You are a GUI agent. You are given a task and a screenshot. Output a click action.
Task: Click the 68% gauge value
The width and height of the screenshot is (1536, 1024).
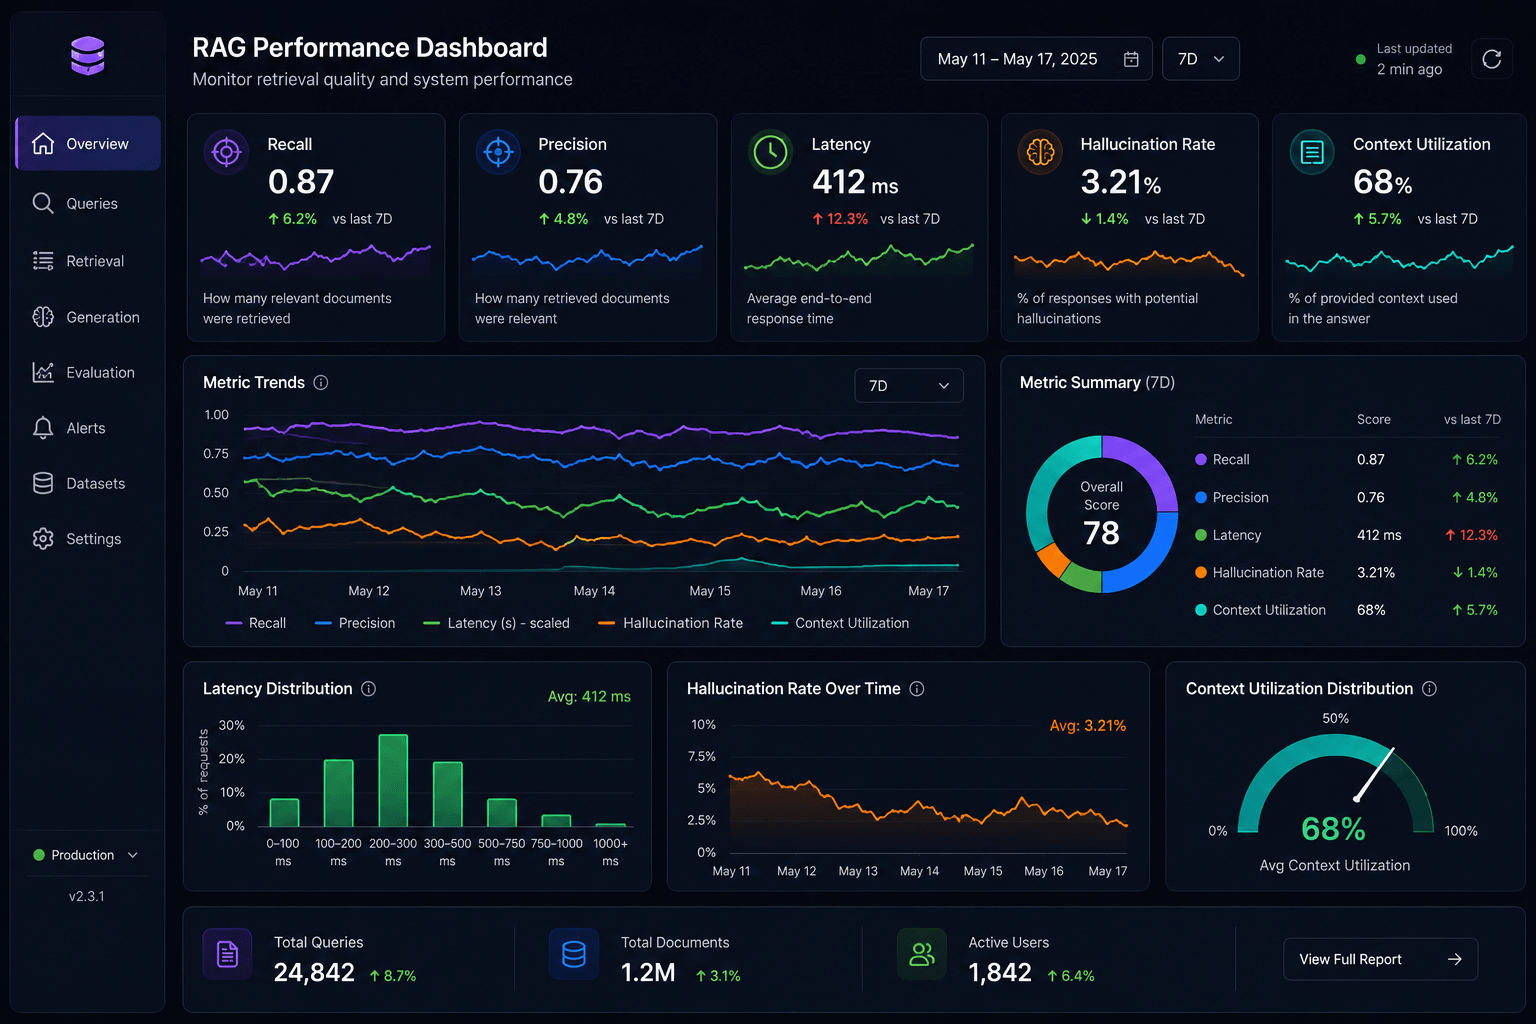tap(1333, 829)
